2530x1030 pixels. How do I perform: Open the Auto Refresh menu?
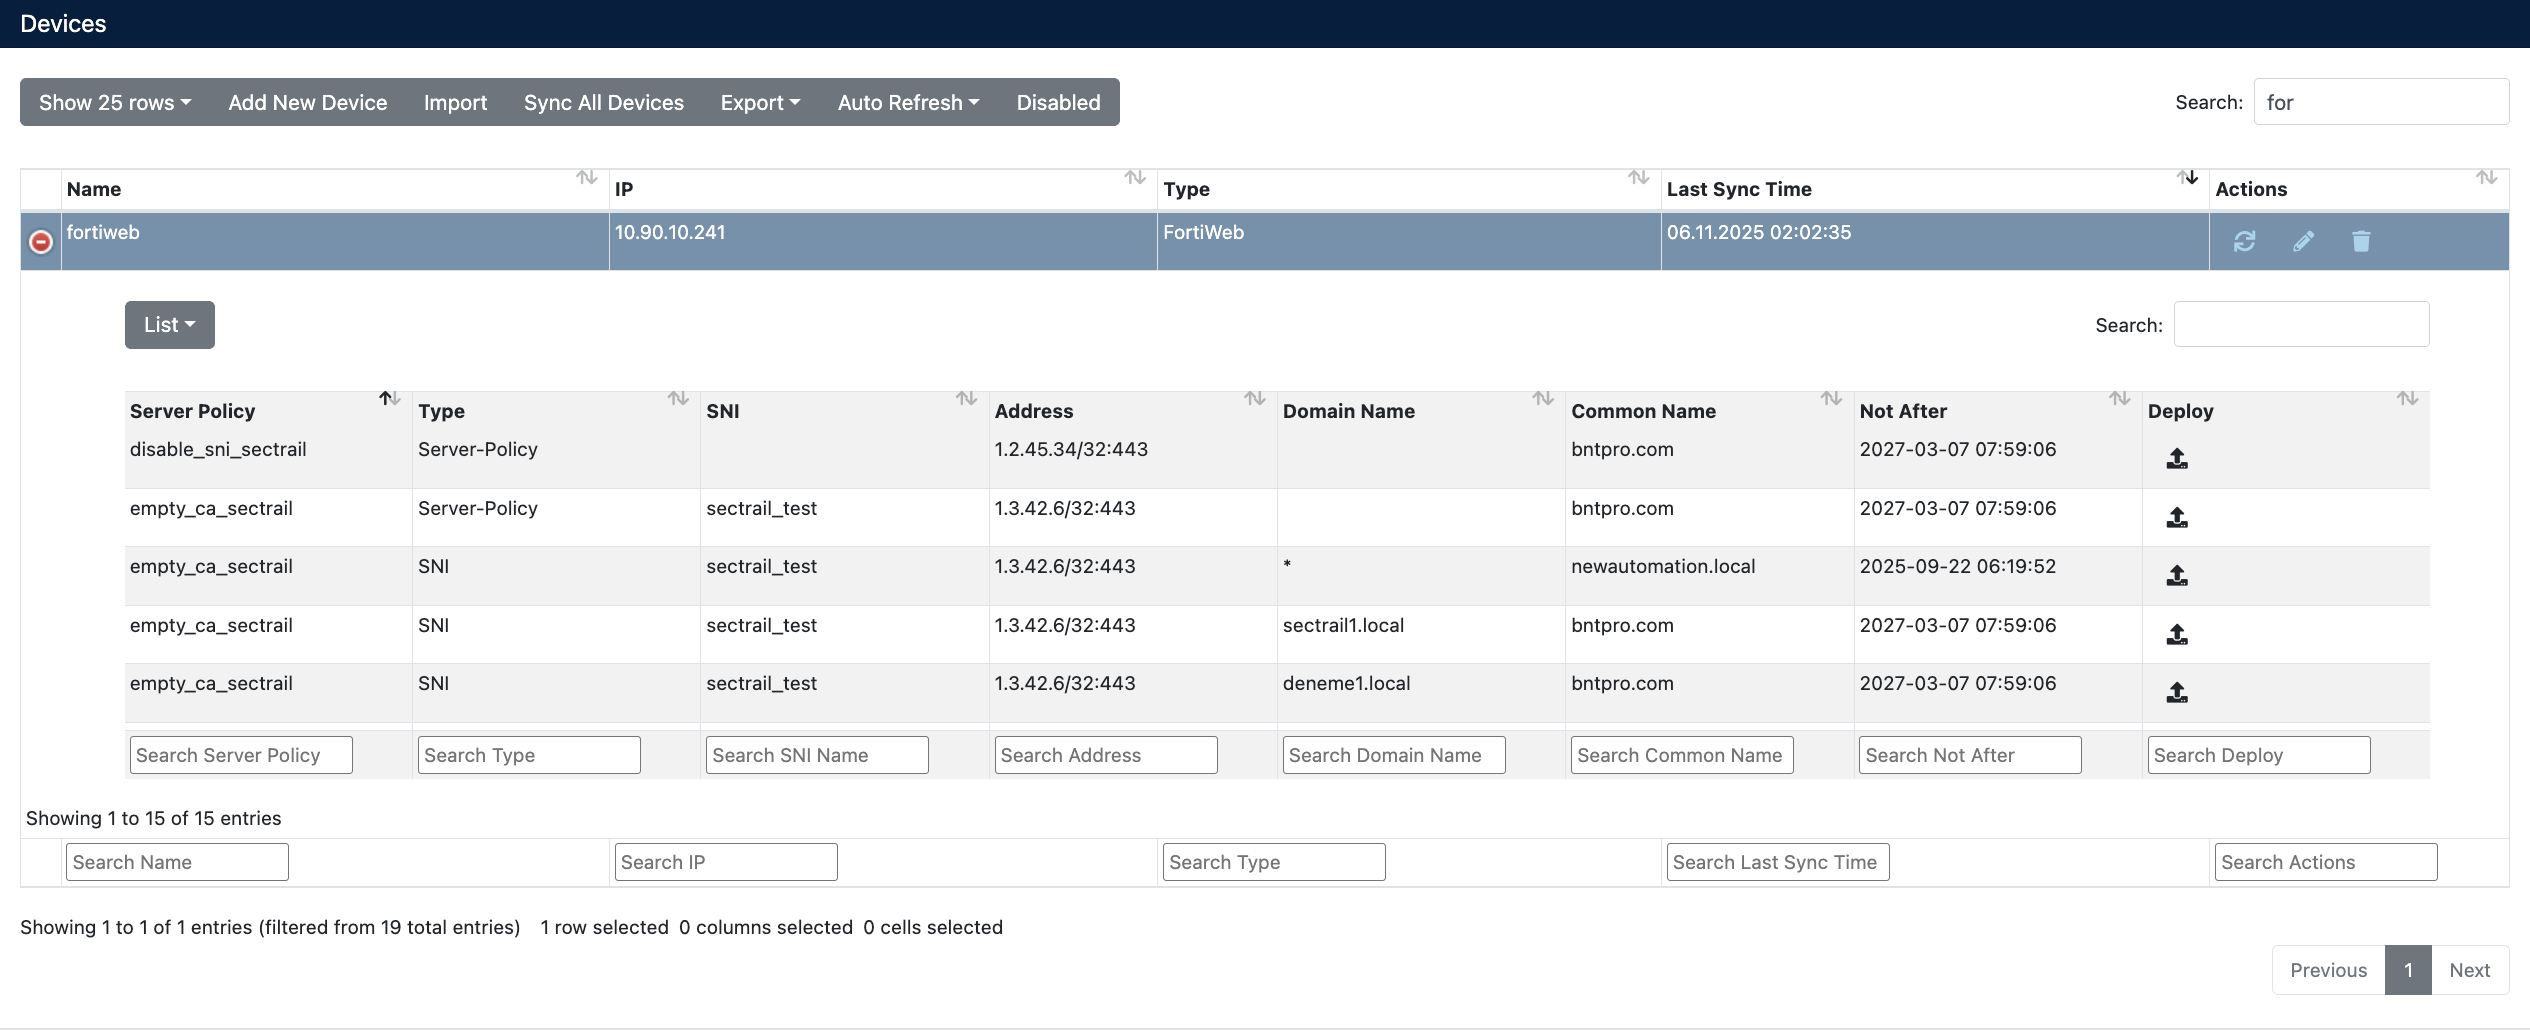pos(907,102)
